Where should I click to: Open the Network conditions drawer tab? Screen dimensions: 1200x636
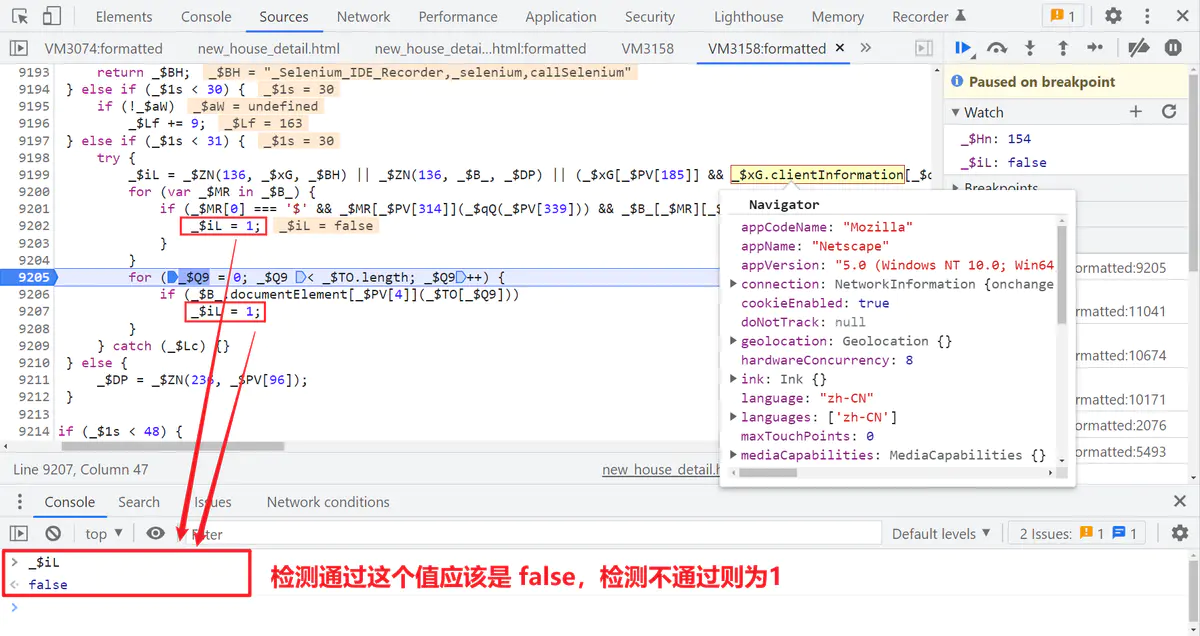click(328, 502)
